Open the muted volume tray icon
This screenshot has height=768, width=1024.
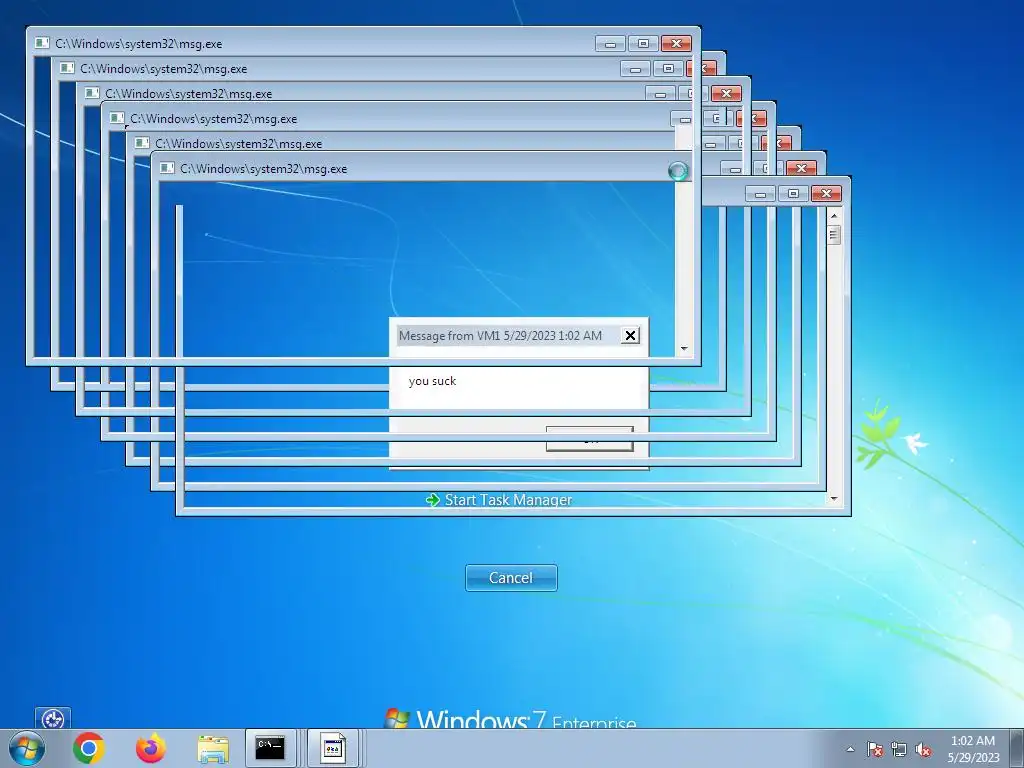click(923, 749)
